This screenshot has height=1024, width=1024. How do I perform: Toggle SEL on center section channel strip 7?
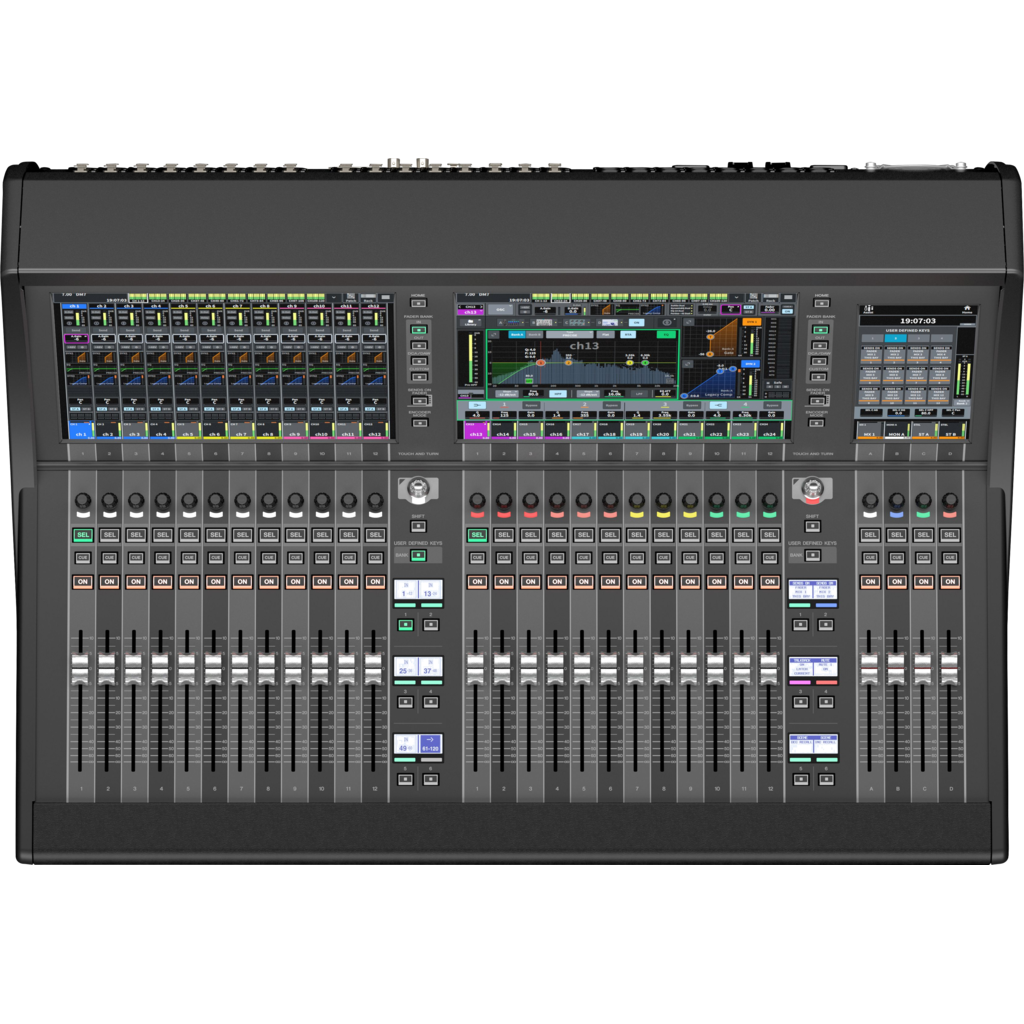pyautogui.click(x=636, y=535)
